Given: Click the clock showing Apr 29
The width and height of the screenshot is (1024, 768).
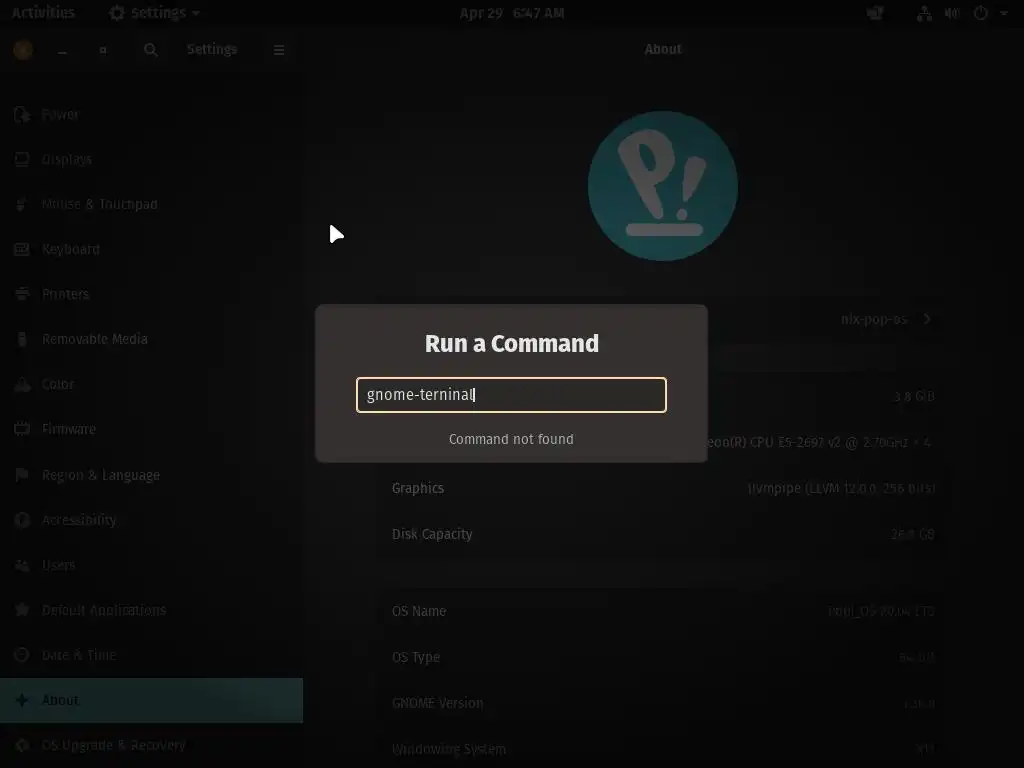Looking at the screenshot, I should pos(511,13).
